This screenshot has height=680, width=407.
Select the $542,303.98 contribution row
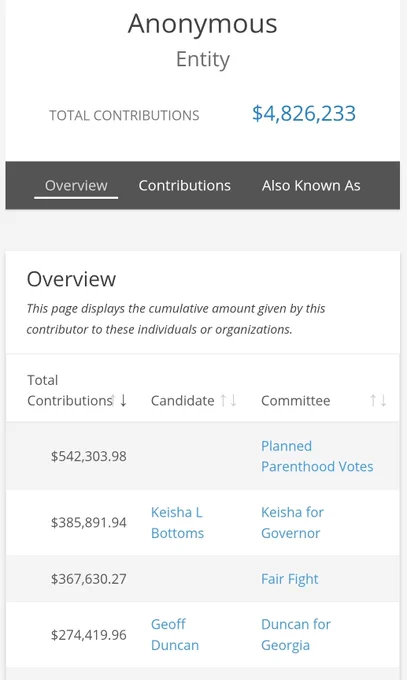[203, 456]
